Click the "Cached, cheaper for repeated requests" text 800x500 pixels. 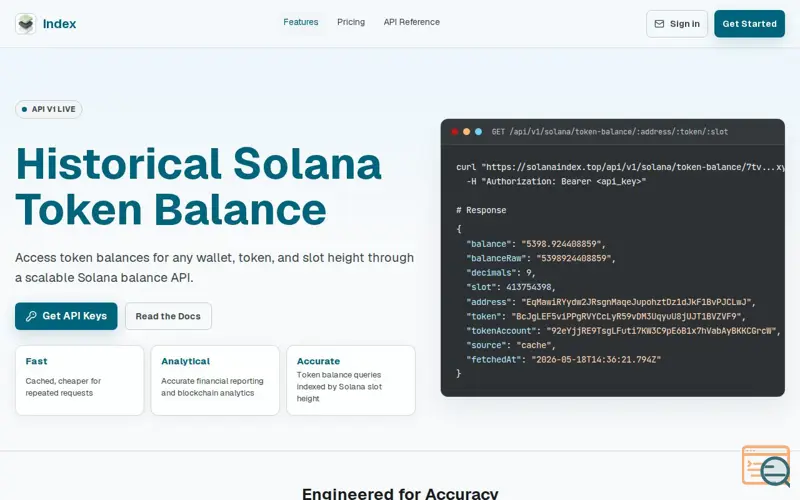pyautogui.click(x=63, y=387)
